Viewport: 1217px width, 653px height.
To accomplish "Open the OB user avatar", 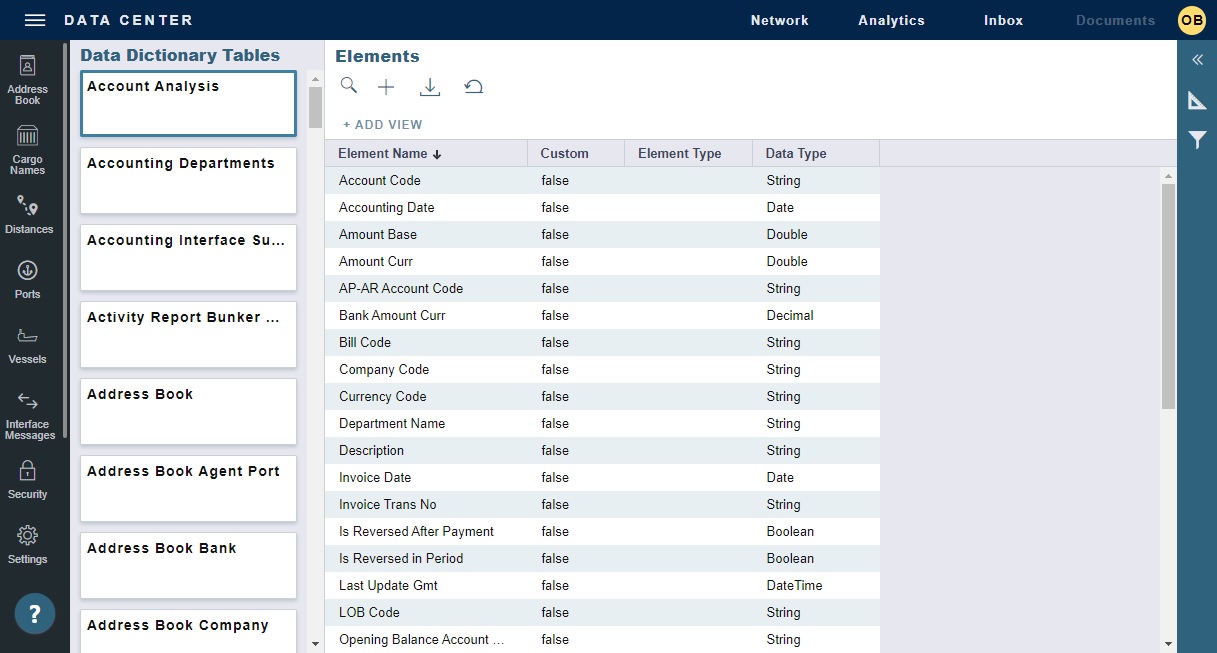I will (1191, 19).
